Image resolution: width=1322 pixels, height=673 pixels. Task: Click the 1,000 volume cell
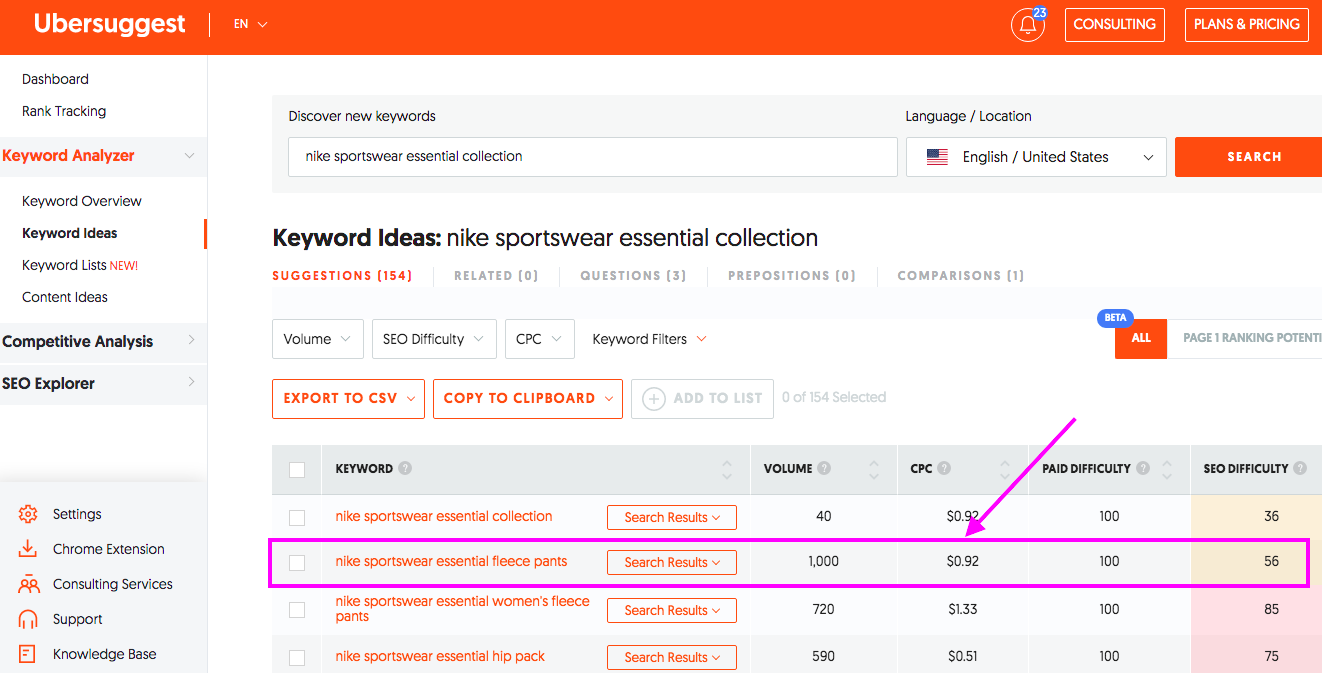(824, 562)
